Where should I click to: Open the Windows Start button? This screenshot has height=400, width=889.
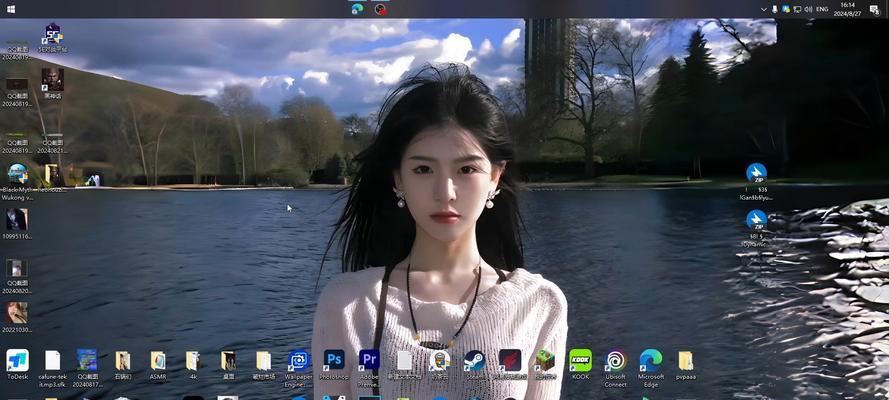point(10,9)
